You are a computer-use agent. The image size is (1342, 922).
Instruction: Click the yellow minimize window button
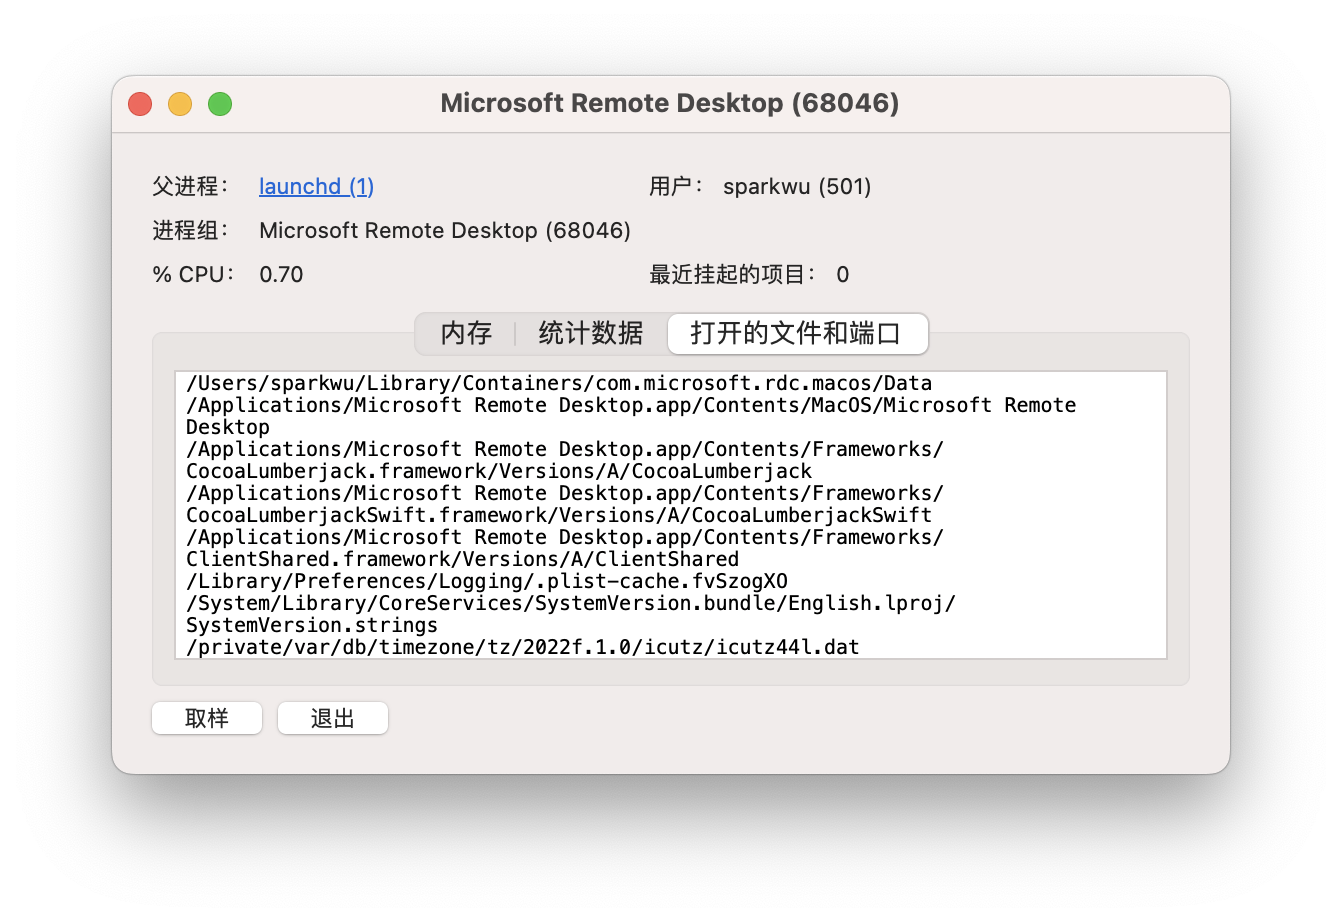tap(179, 103)
